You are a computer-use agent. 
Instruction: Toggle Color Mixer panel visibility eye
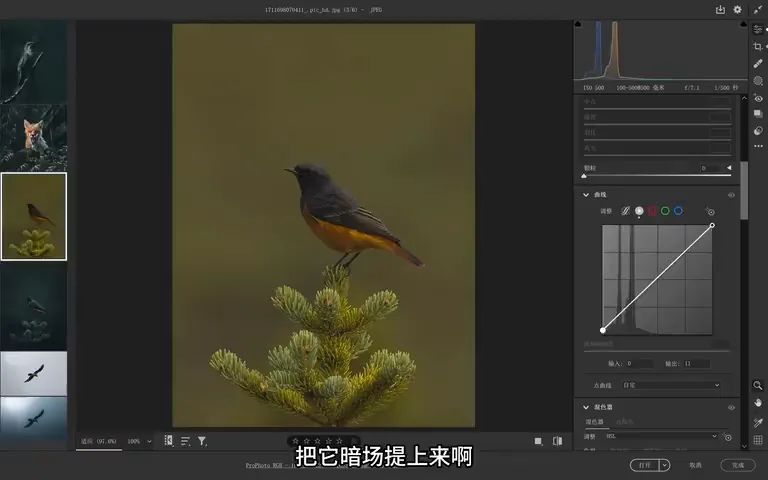[x=731, y=408]
